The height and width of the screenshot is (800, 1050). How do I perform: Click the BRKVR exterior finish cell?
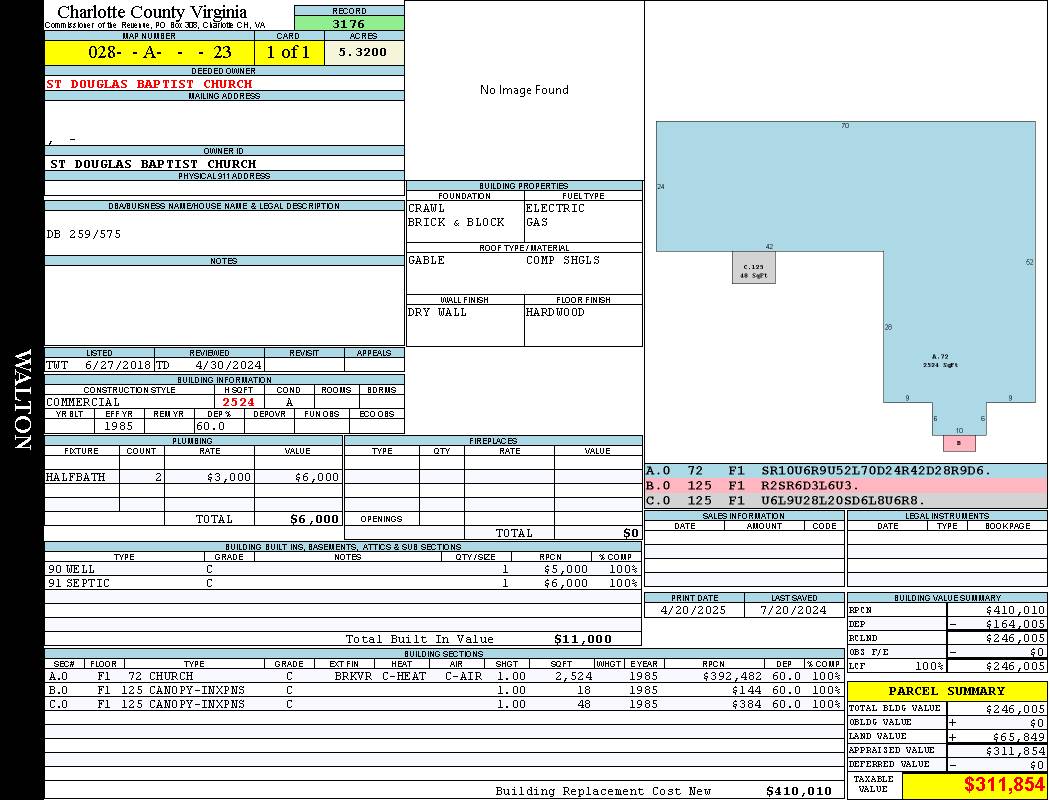click(x=354, y=677)
